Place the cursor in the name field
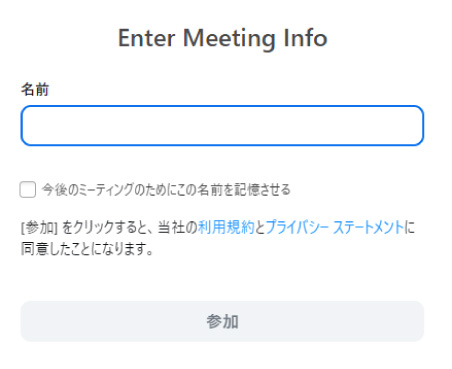The width and height of the screenshot is (452, 369). [222, 126]
